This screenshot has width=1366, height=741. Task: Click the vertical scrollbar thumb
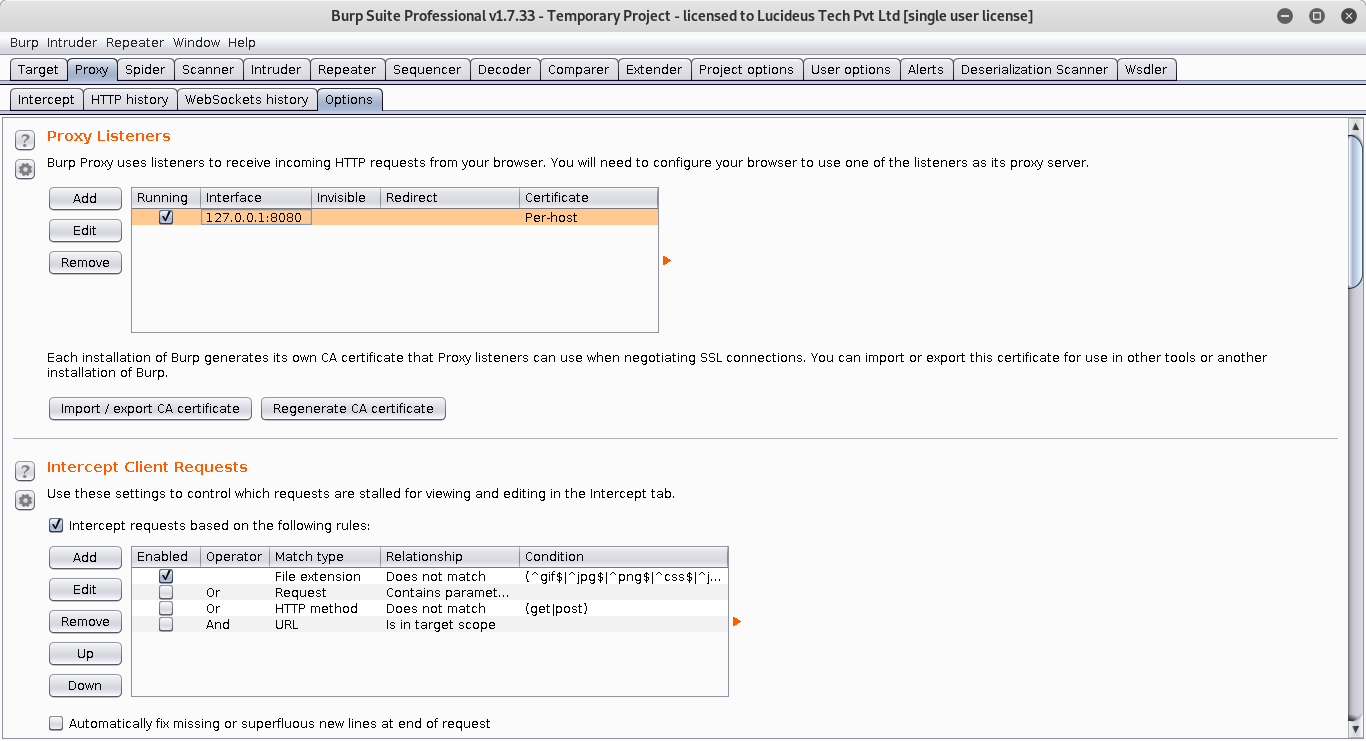click(1356, 210)
